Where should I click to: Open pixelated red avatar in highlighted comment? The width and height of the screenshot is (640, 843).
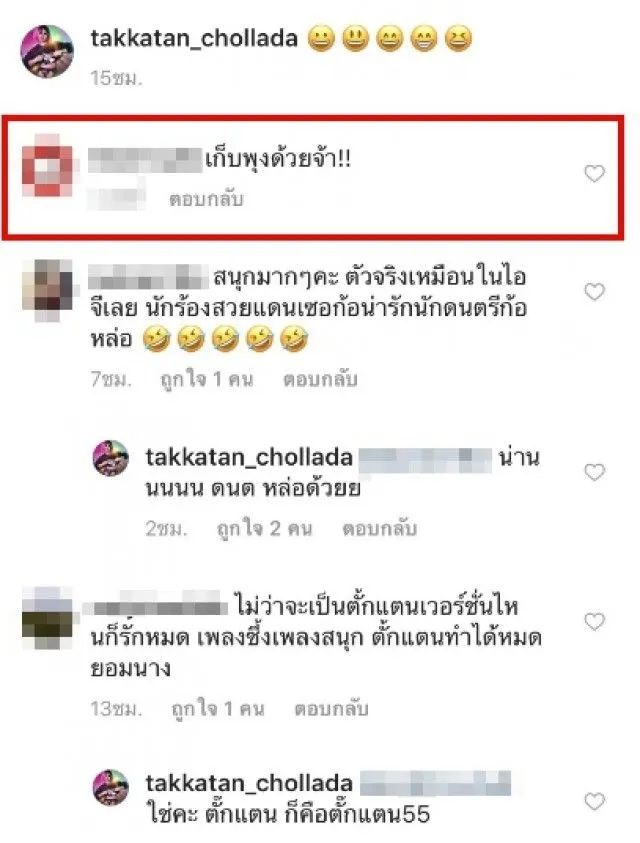point(47,166)
